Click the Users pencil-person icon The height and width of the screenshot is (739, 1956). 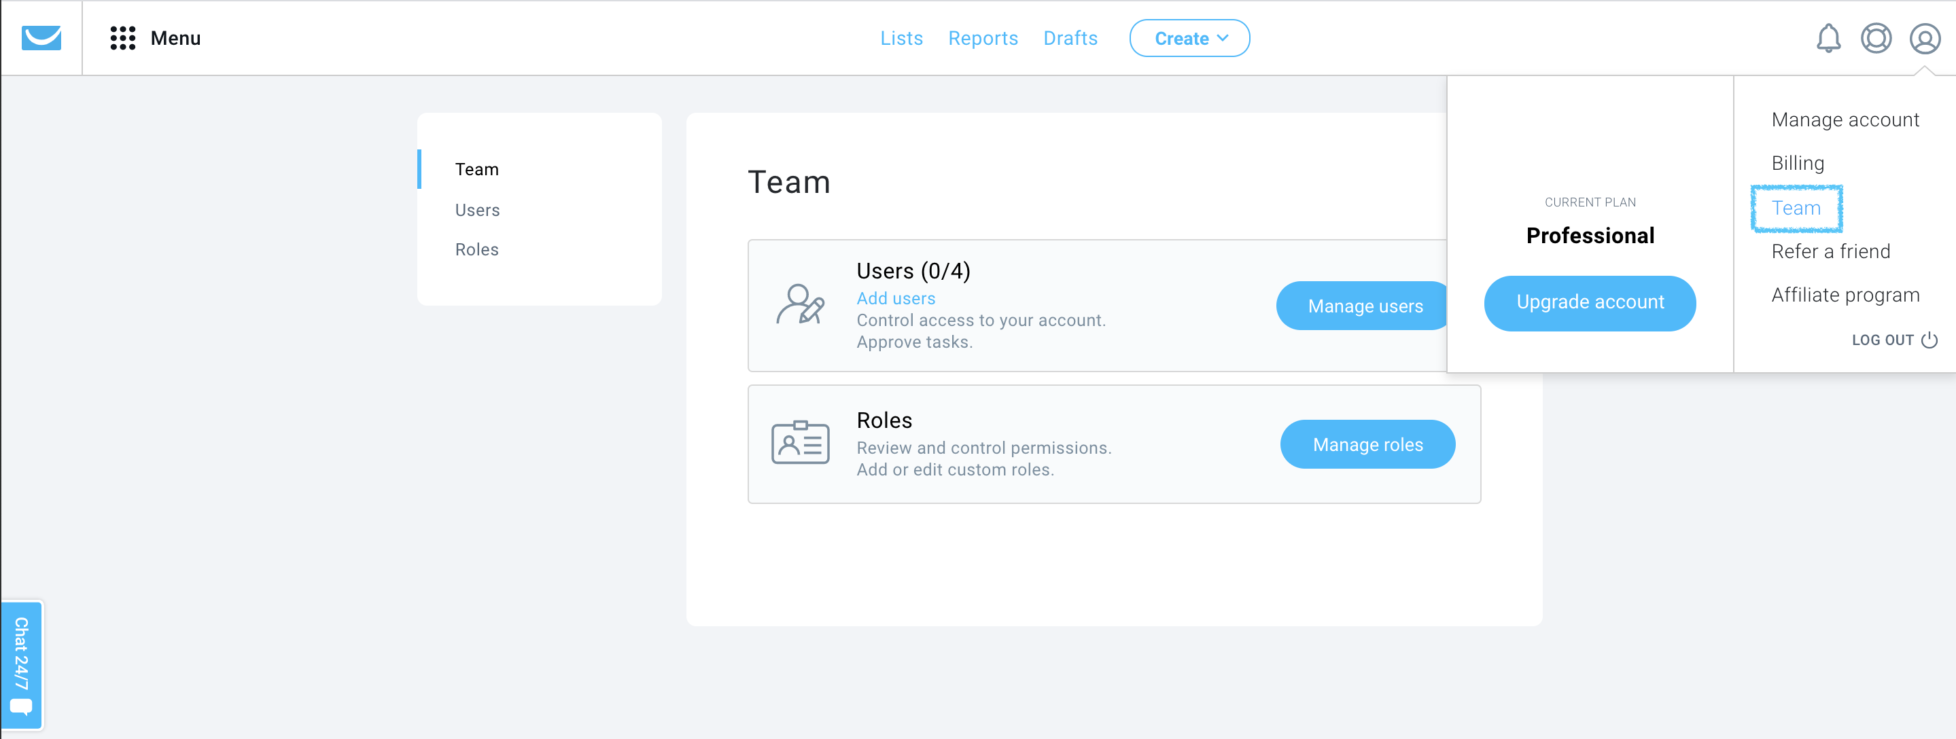pyautogui.click(x=800, y=305)
